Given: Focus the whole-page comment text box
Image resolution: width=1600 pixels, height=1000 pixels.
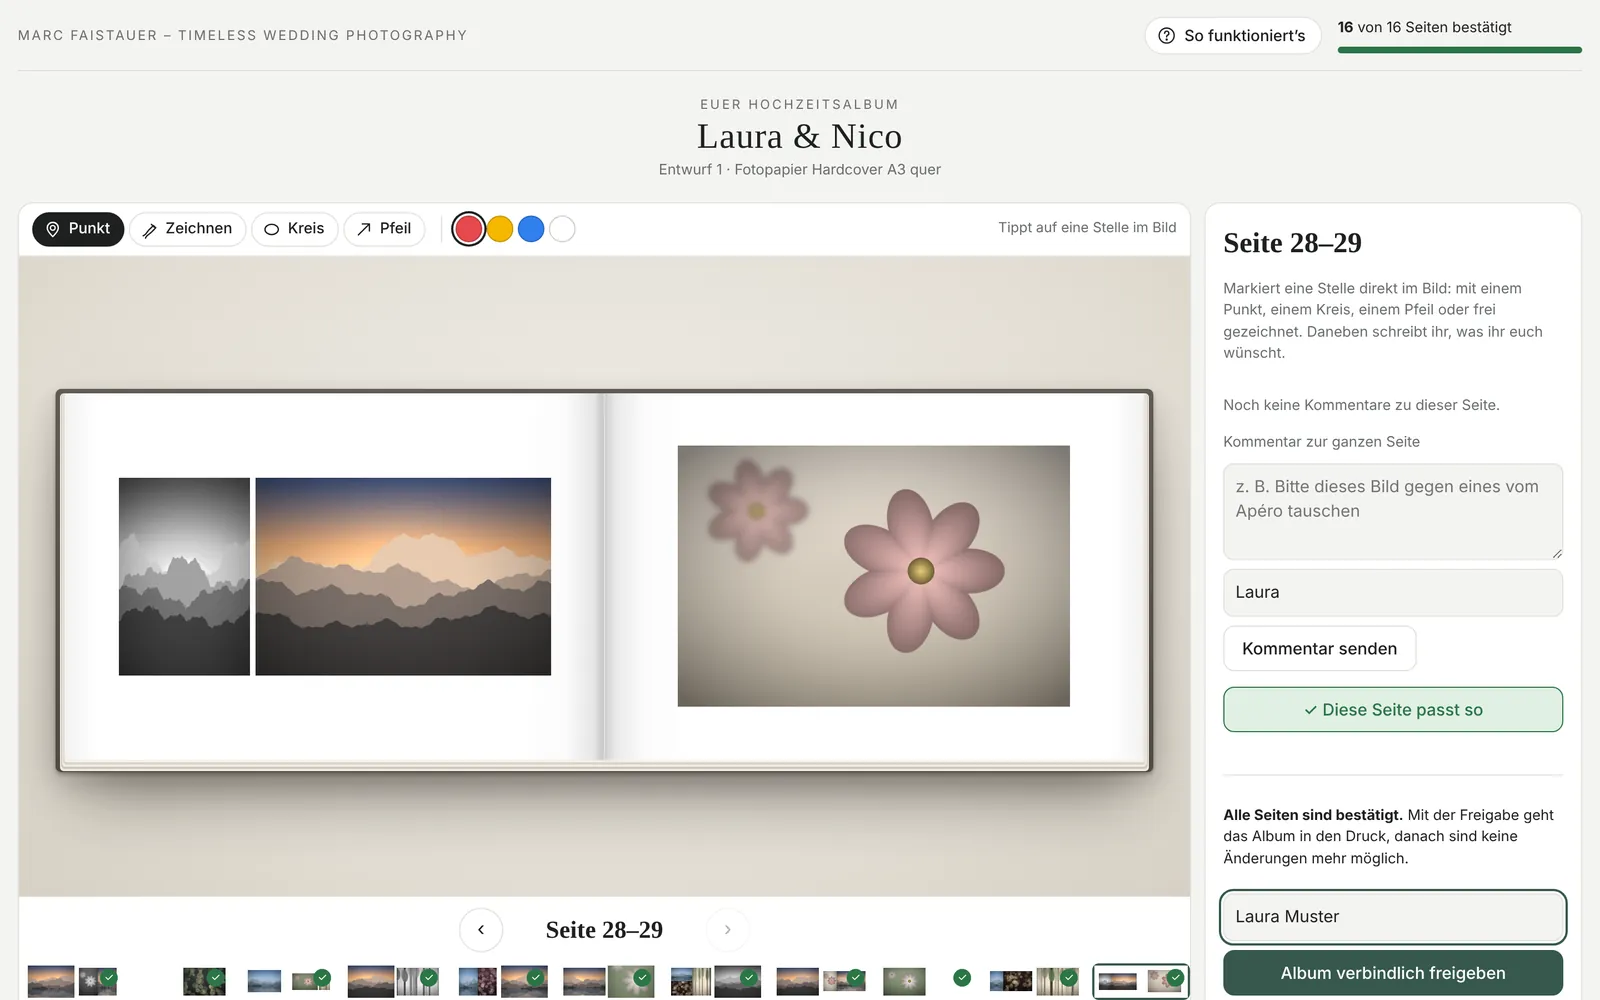Looking at the screenshot, I should click(1393, 511).
